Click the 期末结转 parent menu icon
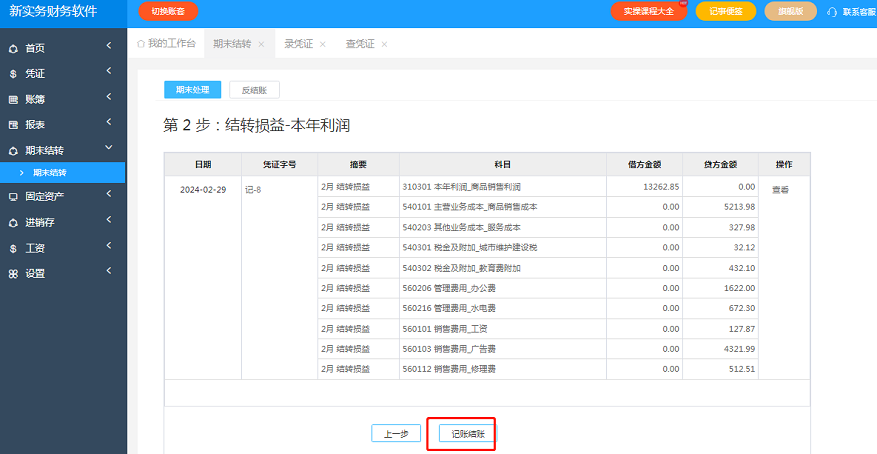 (x=13, y=151)
